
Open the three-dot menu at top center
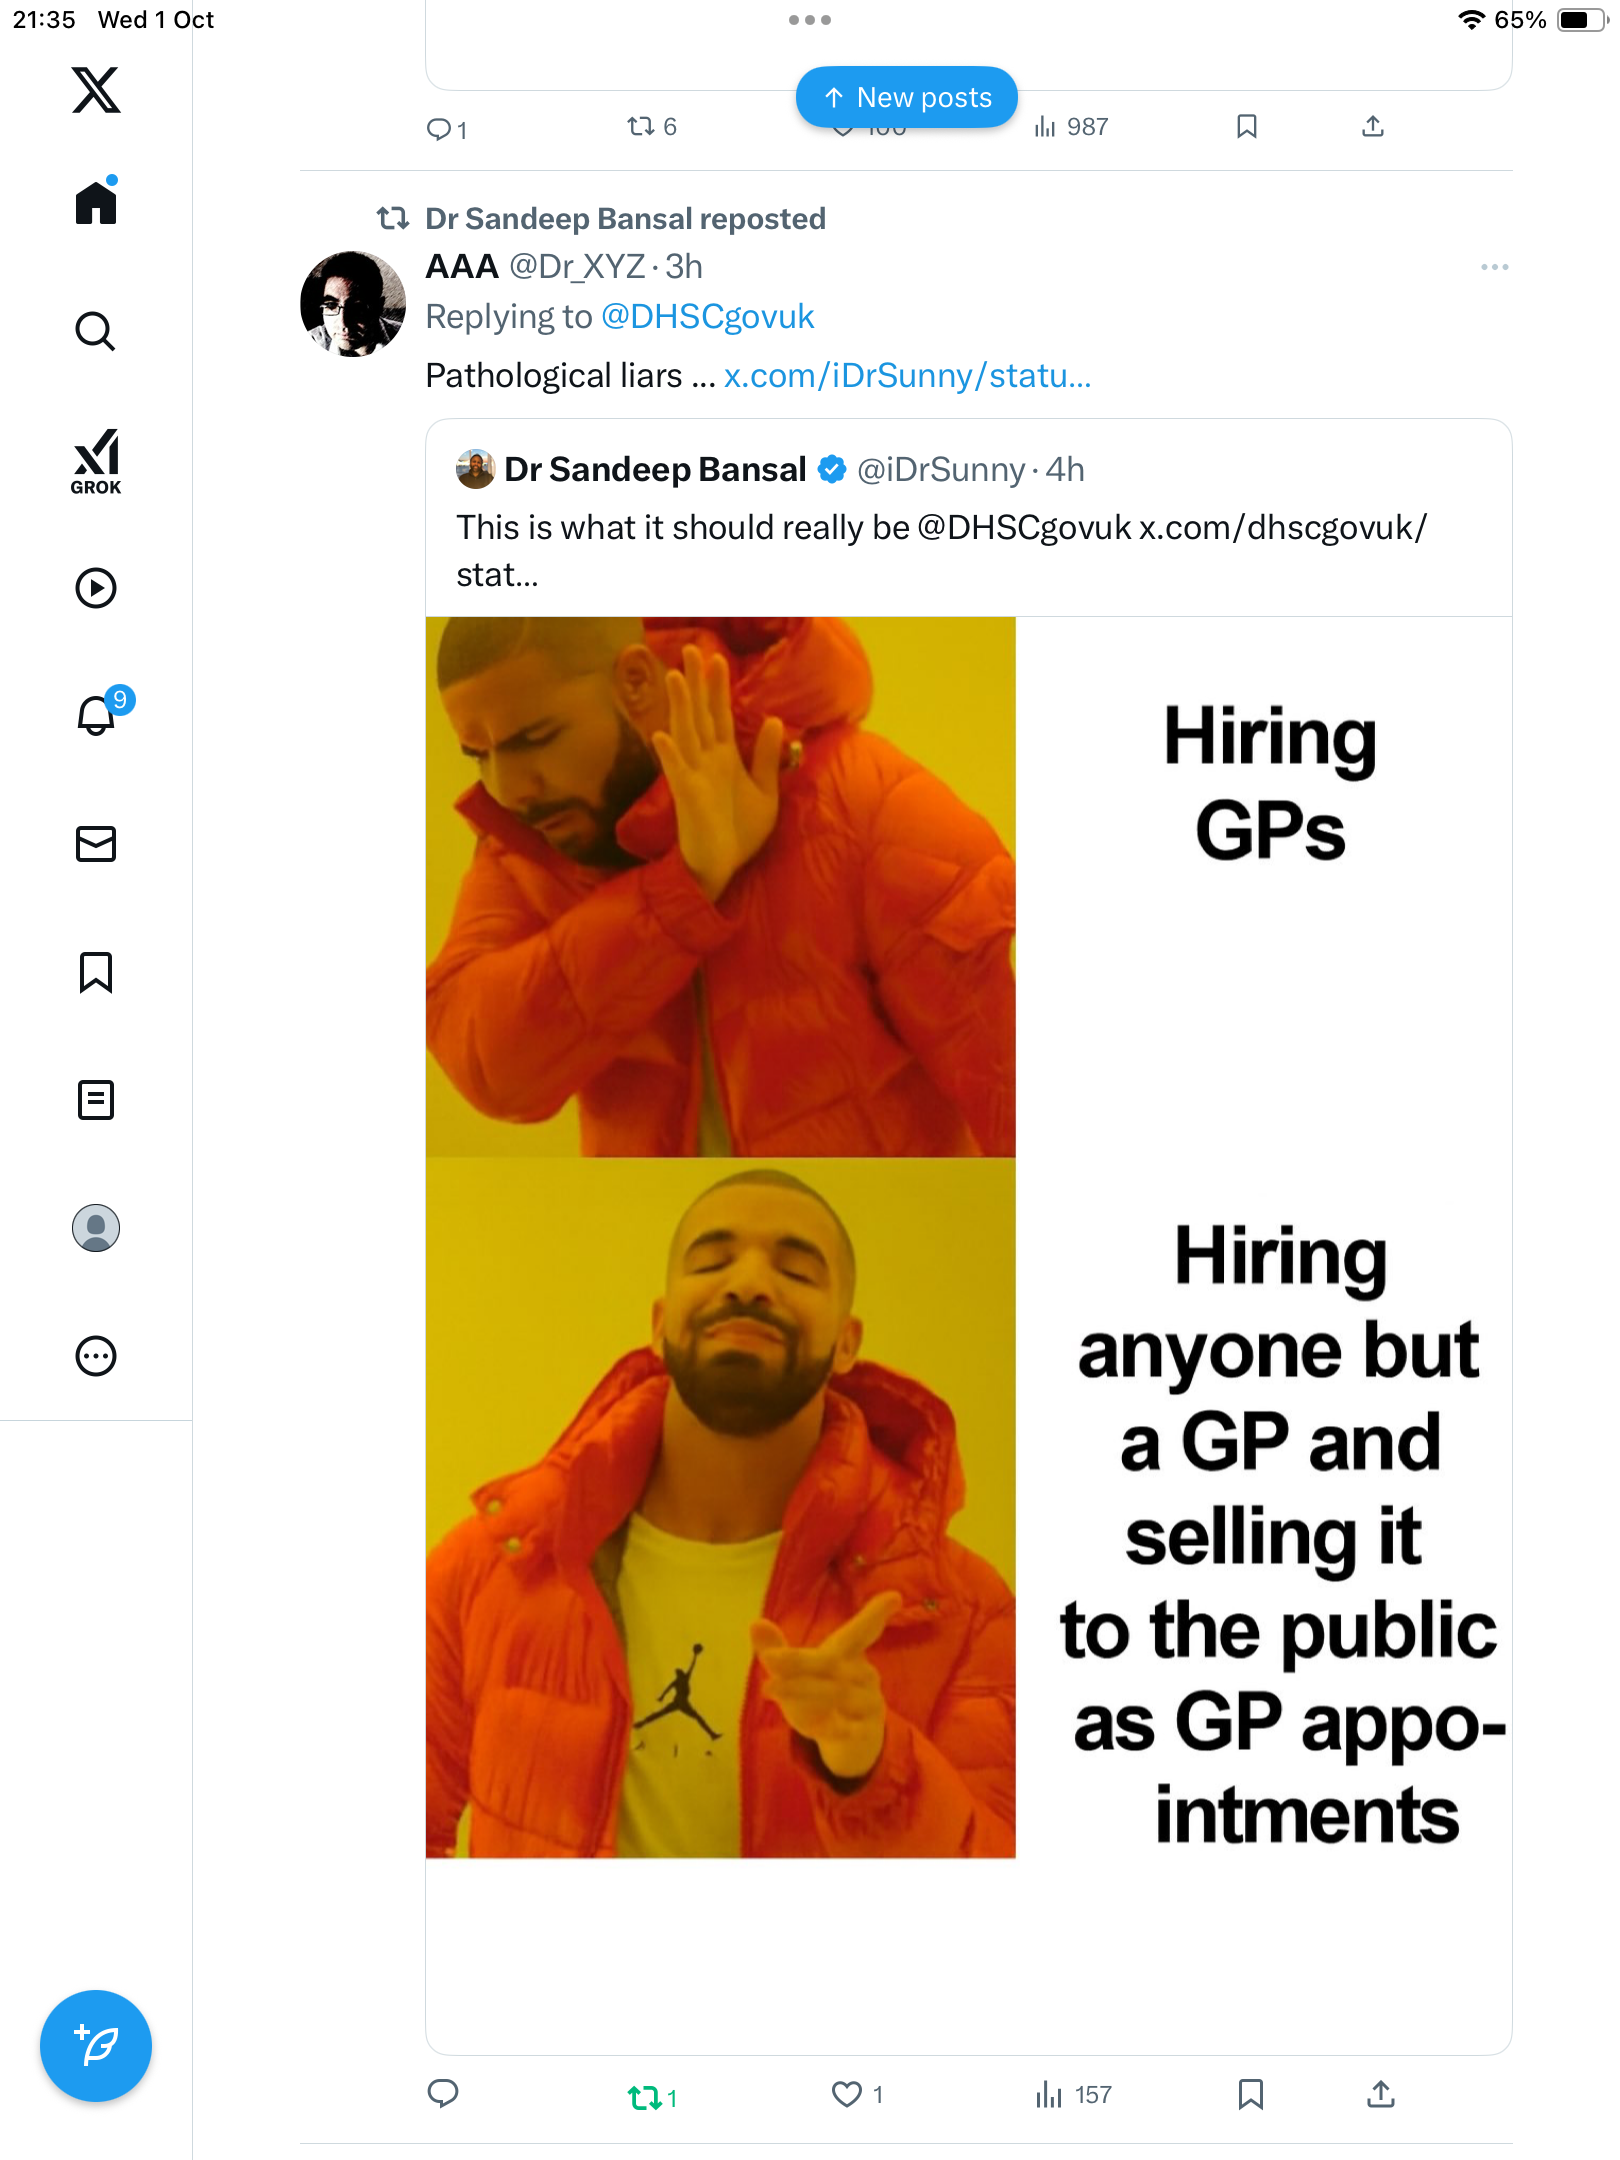click(x=809, y=20)
